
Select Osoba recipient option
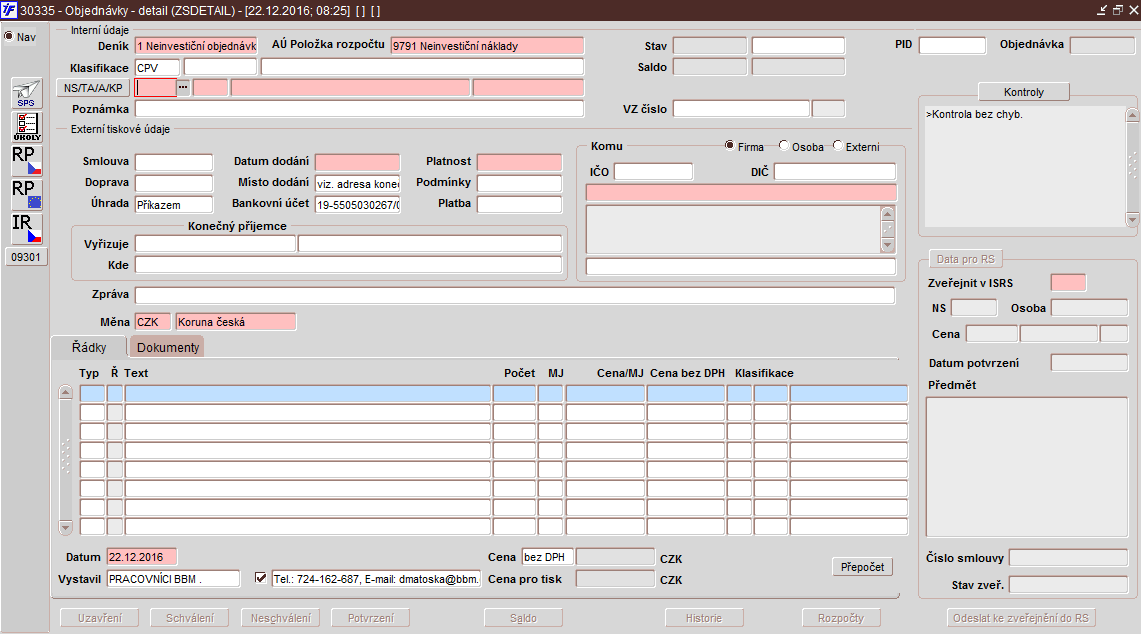[x=784, y=146]
